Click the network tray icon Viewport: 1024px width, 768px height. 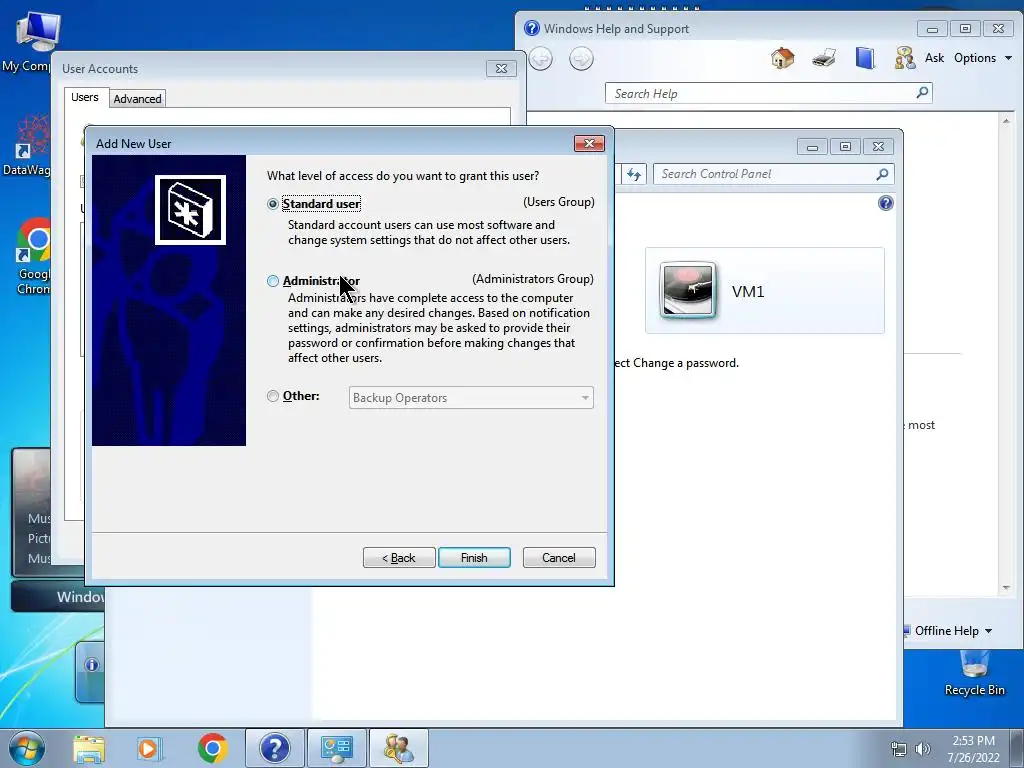tap(899, 749)
